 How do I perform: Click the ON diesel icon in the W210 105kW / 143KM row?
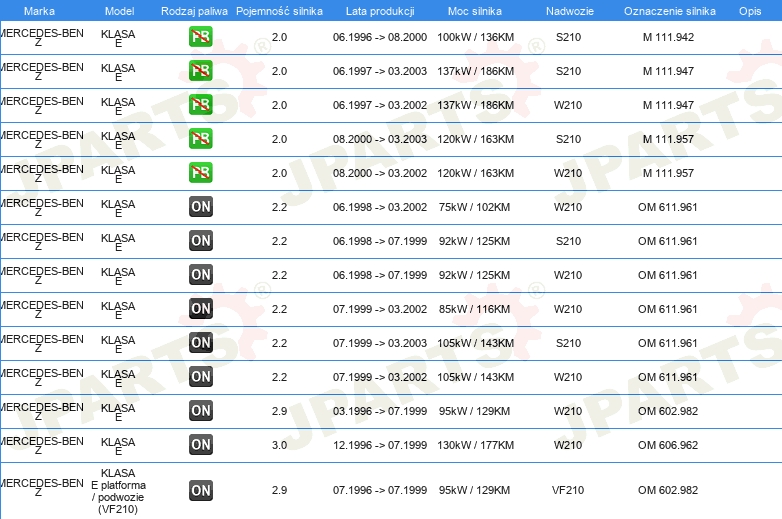pyautogui.click(x=201, y=376)
